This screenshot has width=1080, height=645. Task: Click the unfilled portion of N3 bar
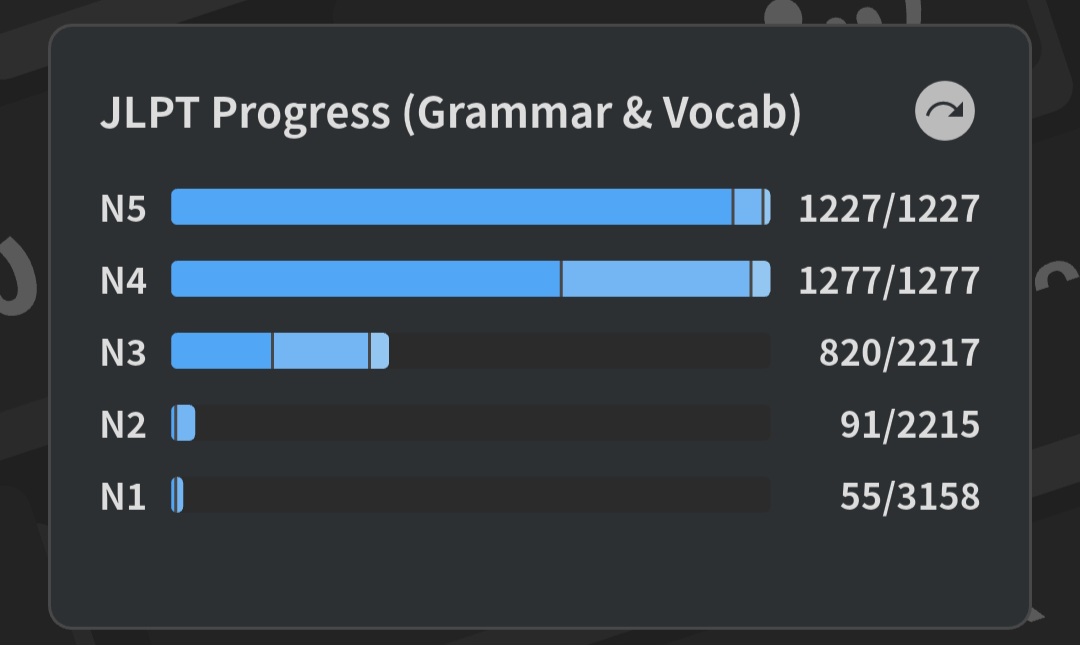tap(580, 351)
